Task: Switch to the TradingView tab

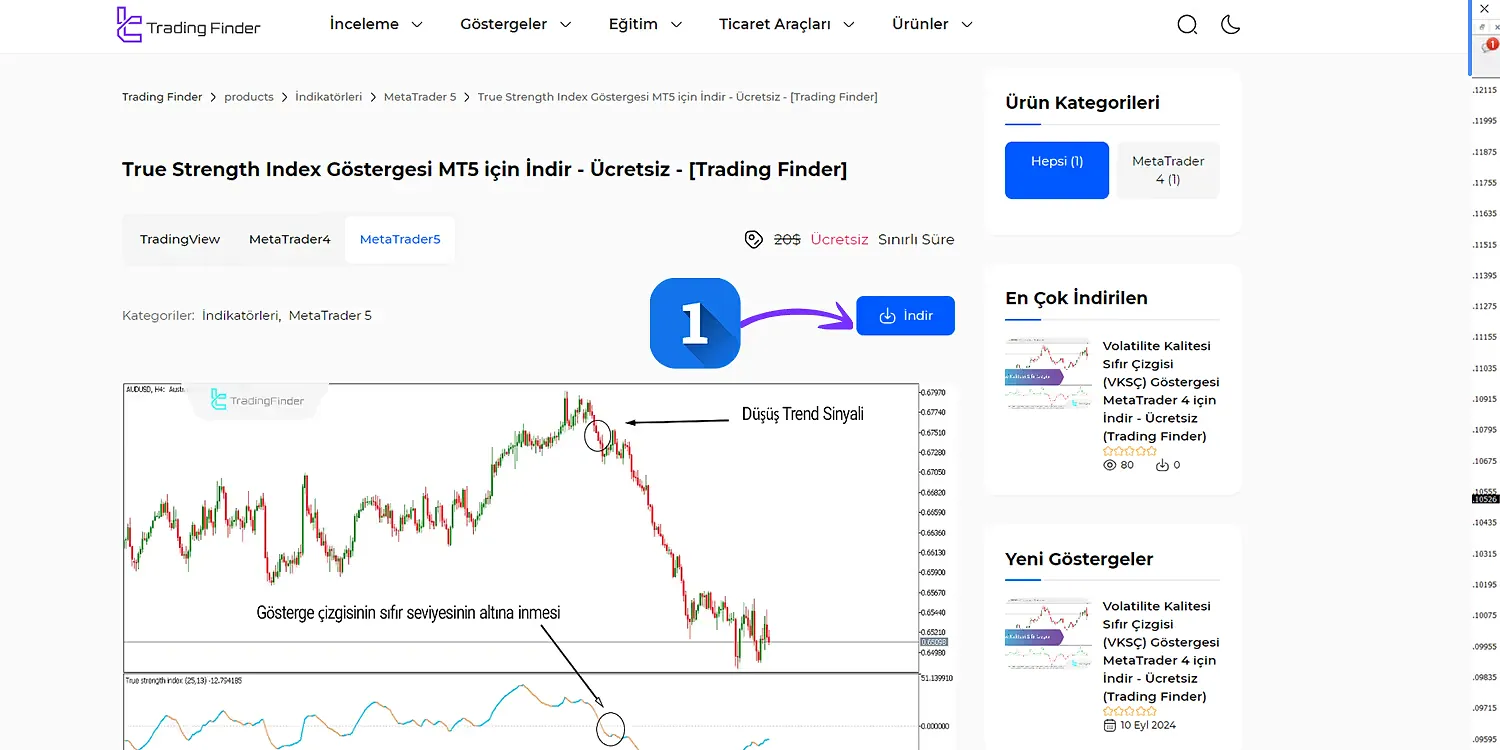Action: pos(180,239)
